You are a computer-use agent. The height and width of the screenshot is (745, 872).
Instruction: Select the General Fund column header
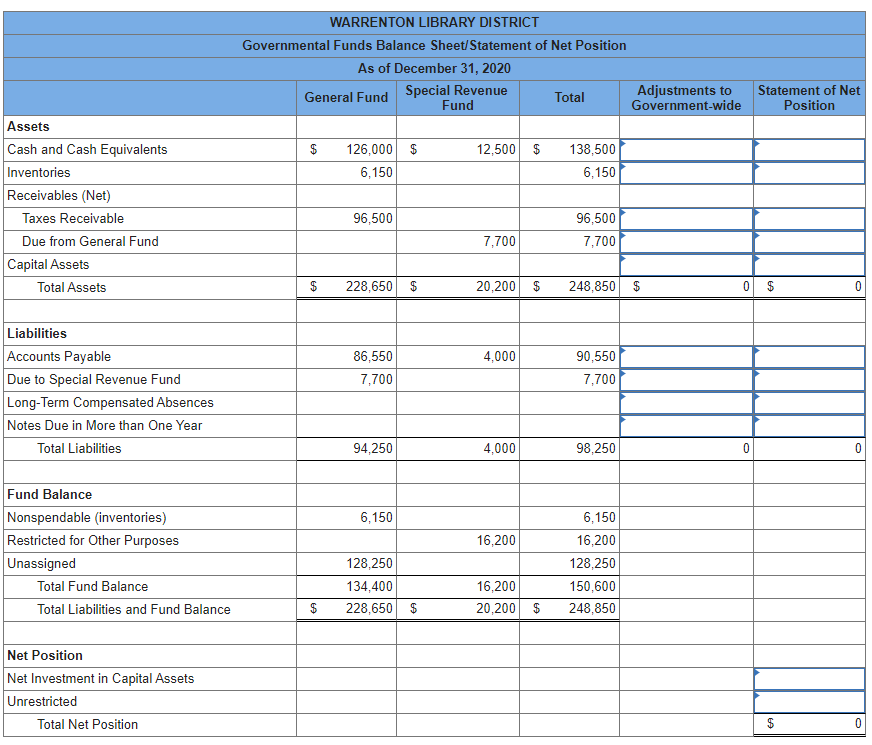click(346, 98)
